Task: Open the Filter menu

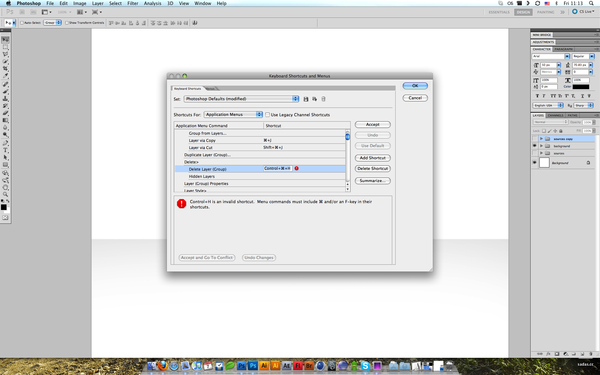Action: (x=132, y=3)
